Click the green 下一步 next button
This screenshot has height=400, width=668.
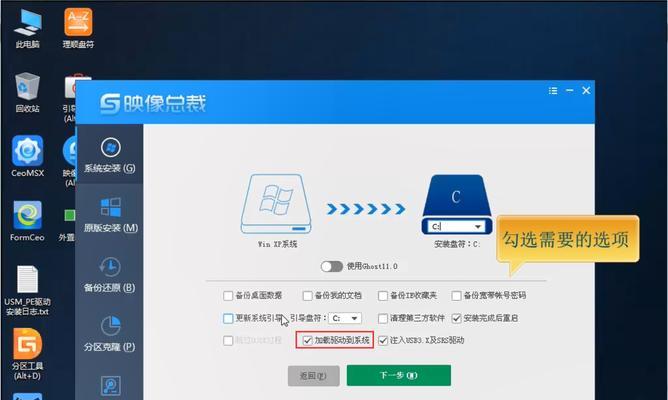(399, 375)
